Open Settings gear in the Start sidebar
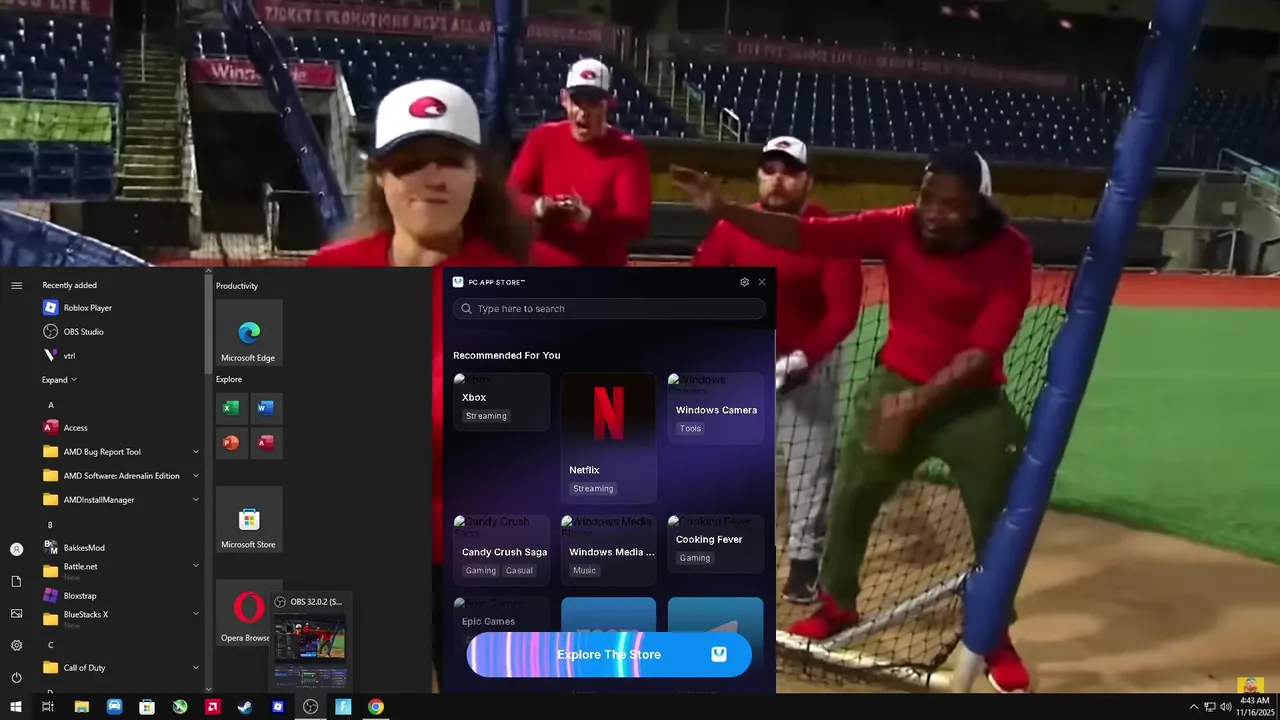This screenshot has width=1280, height=720. [16, 645]
